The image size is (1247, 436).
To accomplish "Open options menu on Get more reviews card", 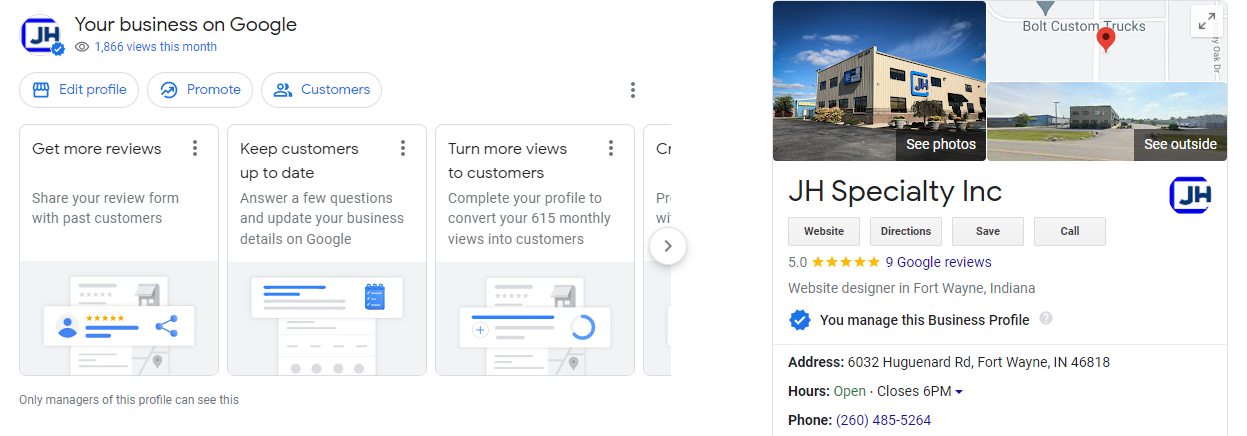I will click(195, 149).
